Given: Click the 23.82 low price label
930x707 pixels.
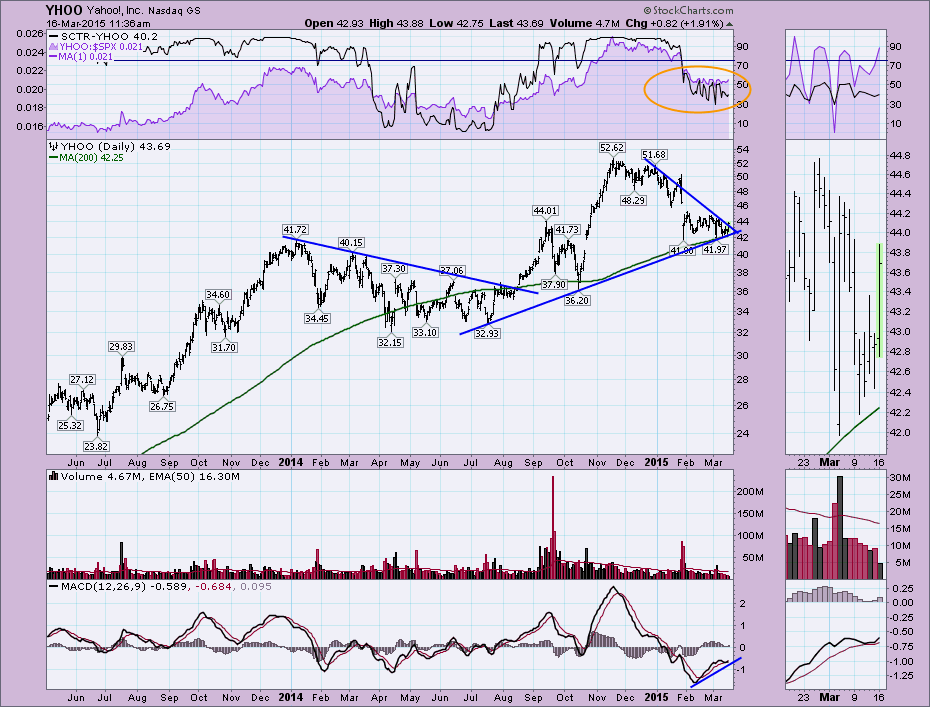Looking at the screenshot, I should point(96,447).
